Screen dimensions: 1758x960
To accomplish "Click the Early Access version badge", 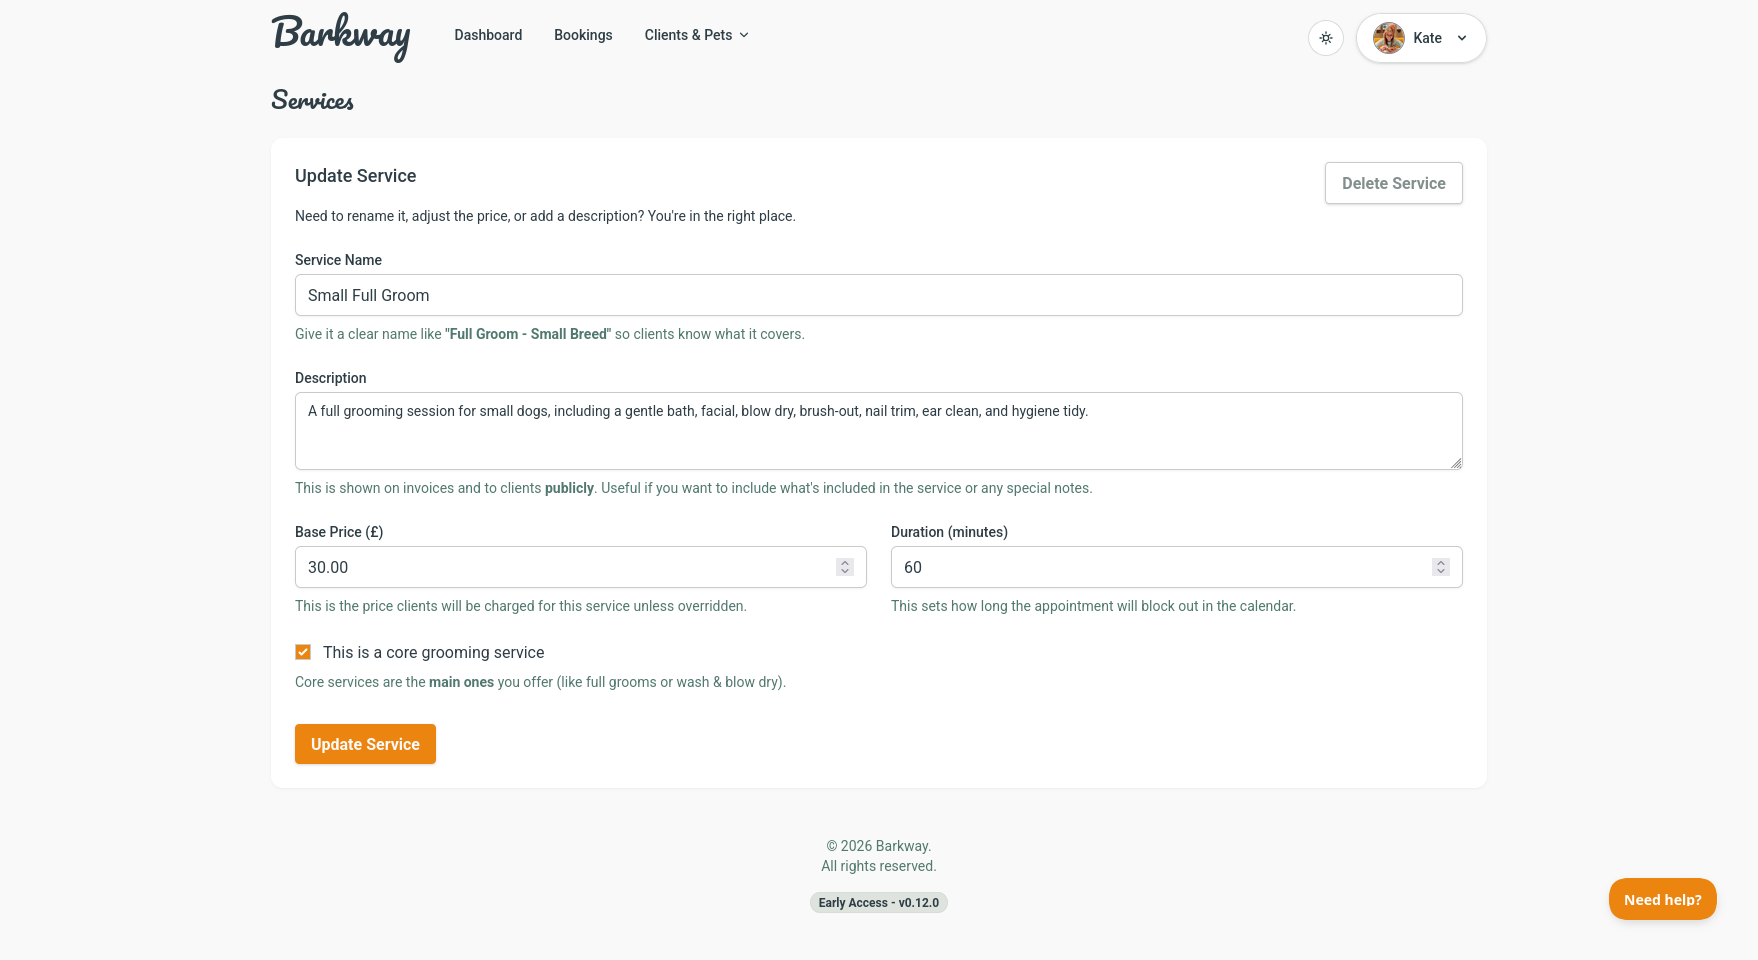I will pyautogui.click(x=878, y=903).
